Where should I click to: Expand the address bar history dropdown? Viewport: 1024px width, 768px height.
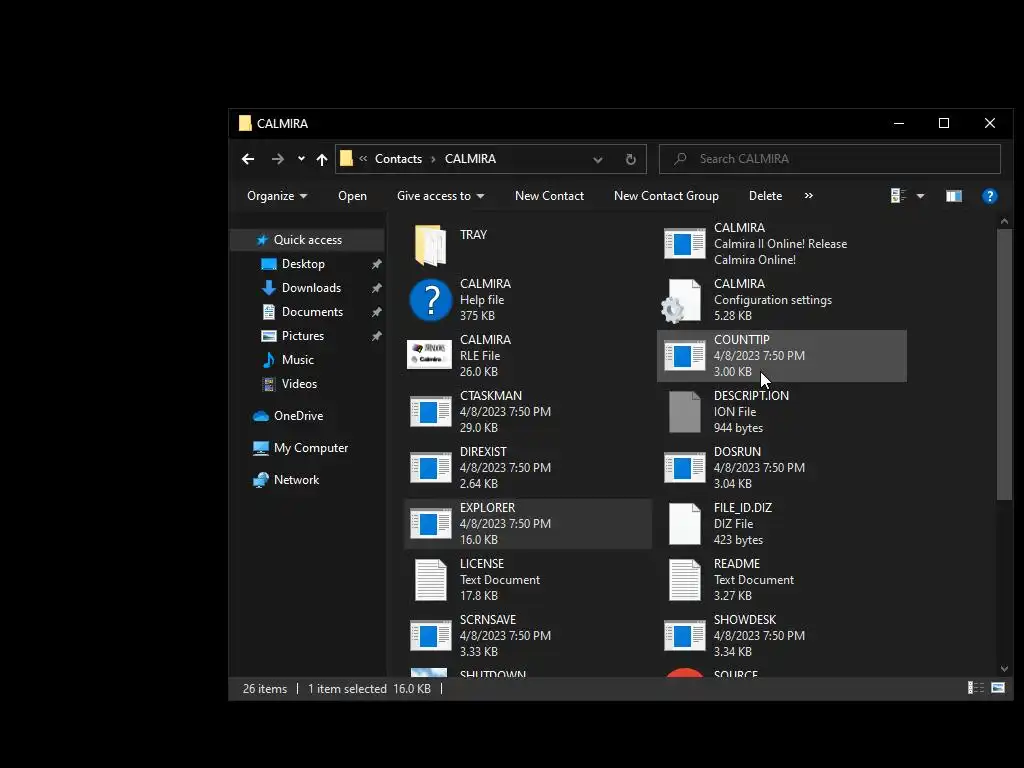coord(598,159)
